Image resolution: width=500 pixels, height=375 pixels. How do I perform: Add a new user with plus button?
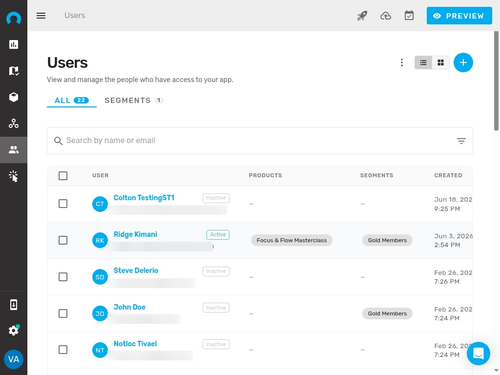click(x=463, y=63)
